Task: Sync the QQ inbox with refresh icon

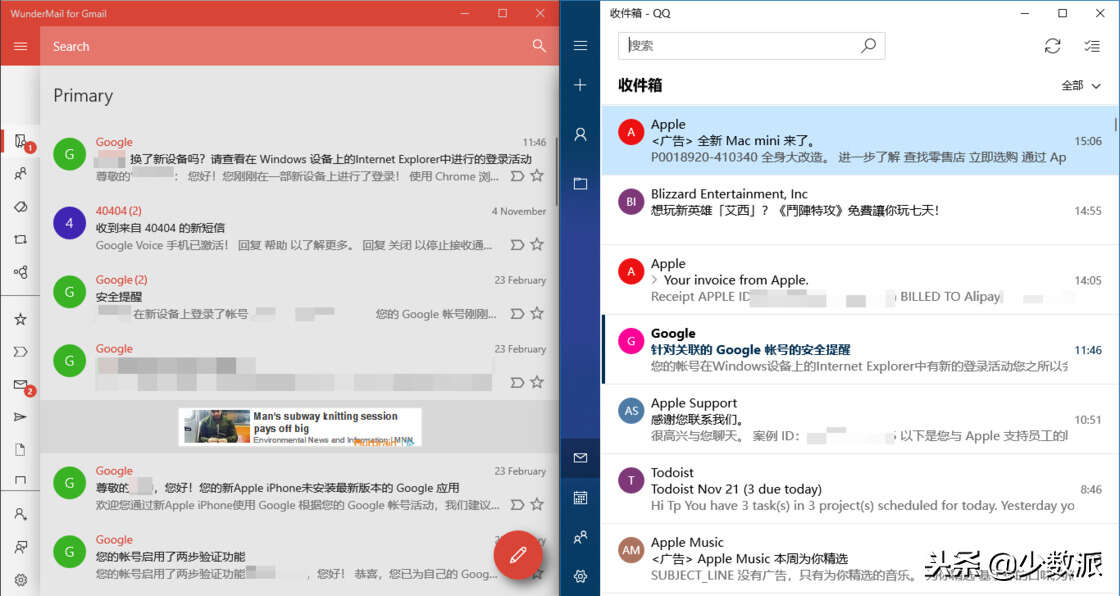Action: [x=1052, y=46]
